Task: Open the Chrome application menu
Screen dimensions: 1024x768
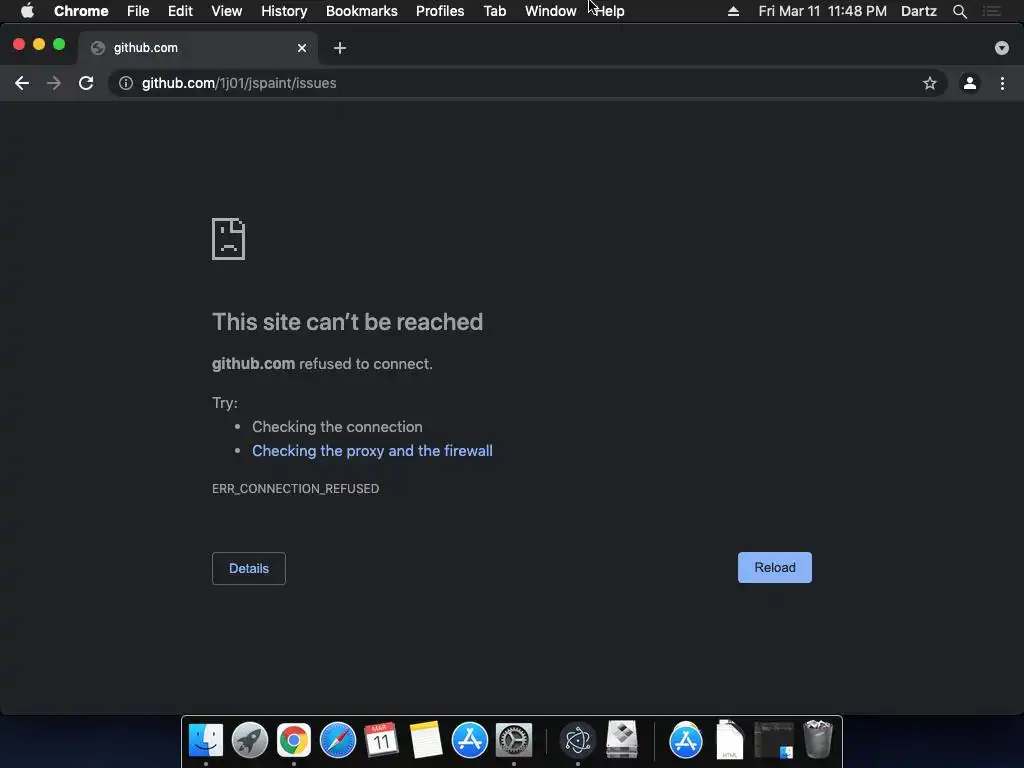Action: [81, 11]
